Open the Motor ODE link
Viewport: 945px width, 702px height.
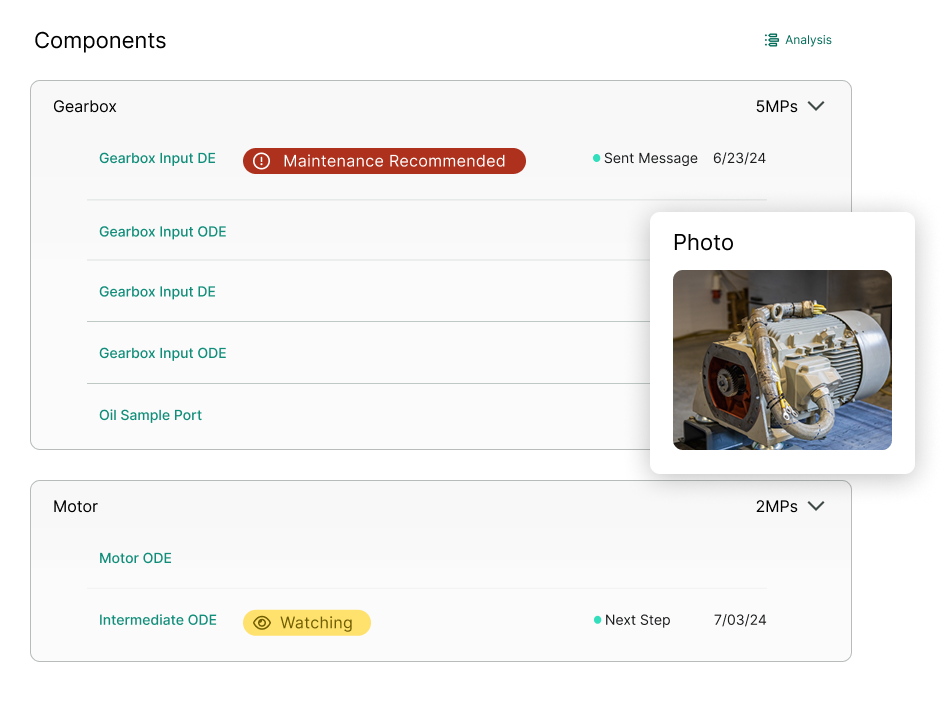click(x=135, y=558)
